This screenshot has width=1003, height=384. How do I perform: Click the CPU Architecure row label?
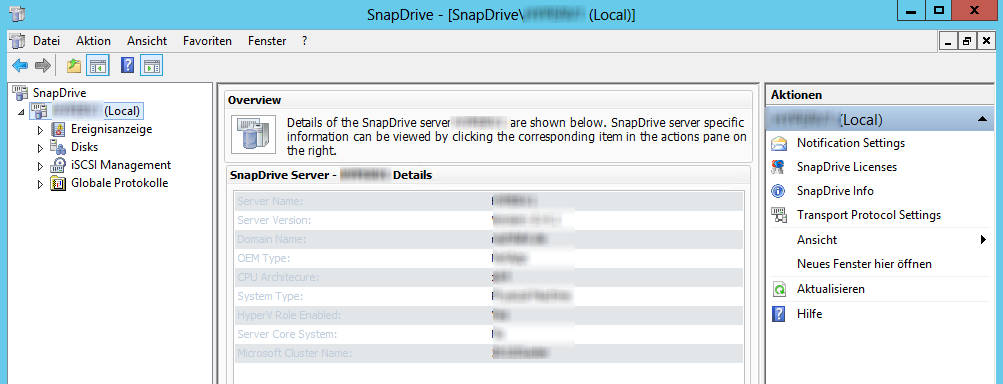(278, 278)
